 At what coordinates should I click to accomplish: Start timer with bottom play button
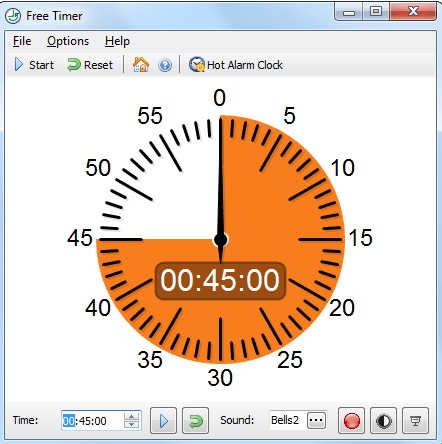[163, 421]
